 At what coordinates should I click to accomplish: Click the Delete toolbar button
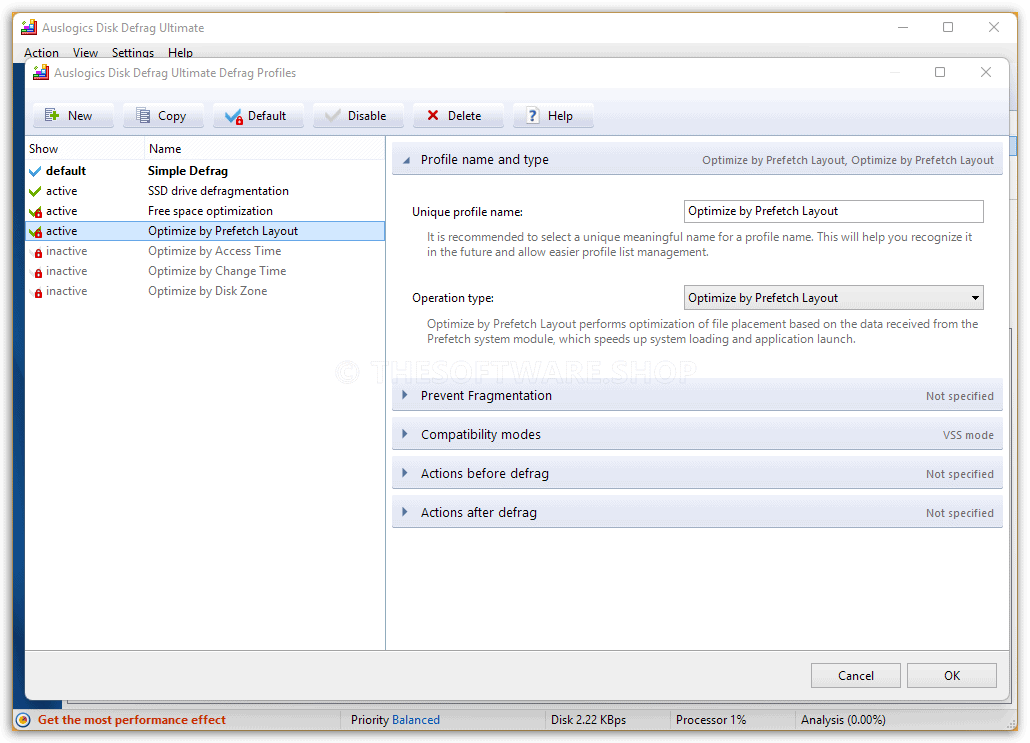(x=458, y=116)
